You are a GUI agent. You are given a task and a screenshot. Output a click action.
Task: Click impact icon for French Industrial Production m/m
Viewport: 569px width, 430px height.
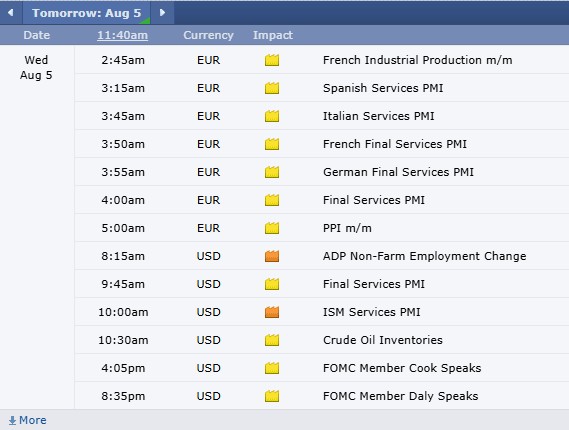coord(272,60)
